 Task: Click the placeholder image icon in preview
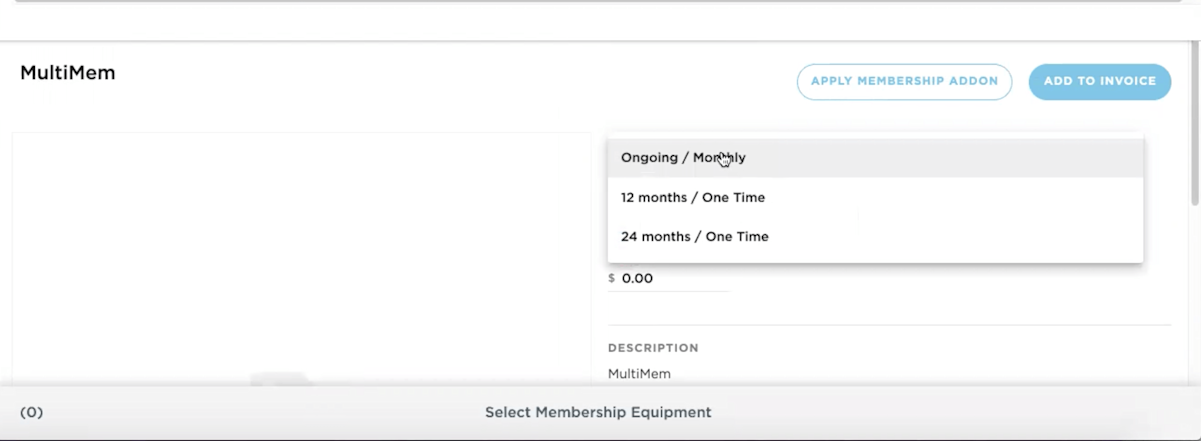pyautogui.click(x=277, y=379)
